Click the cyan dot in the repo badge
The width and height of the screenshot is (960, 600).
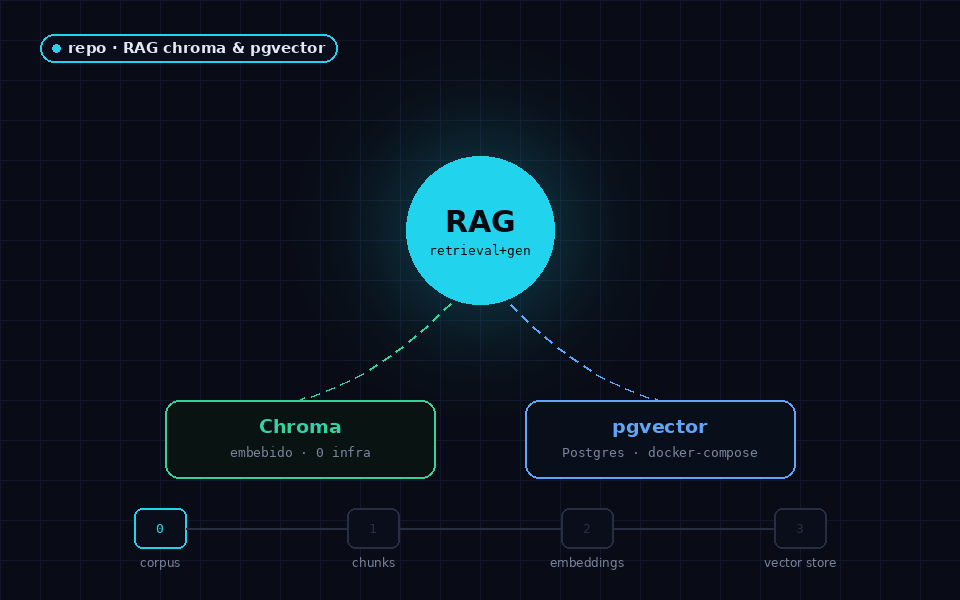click(x=56, y=48)
